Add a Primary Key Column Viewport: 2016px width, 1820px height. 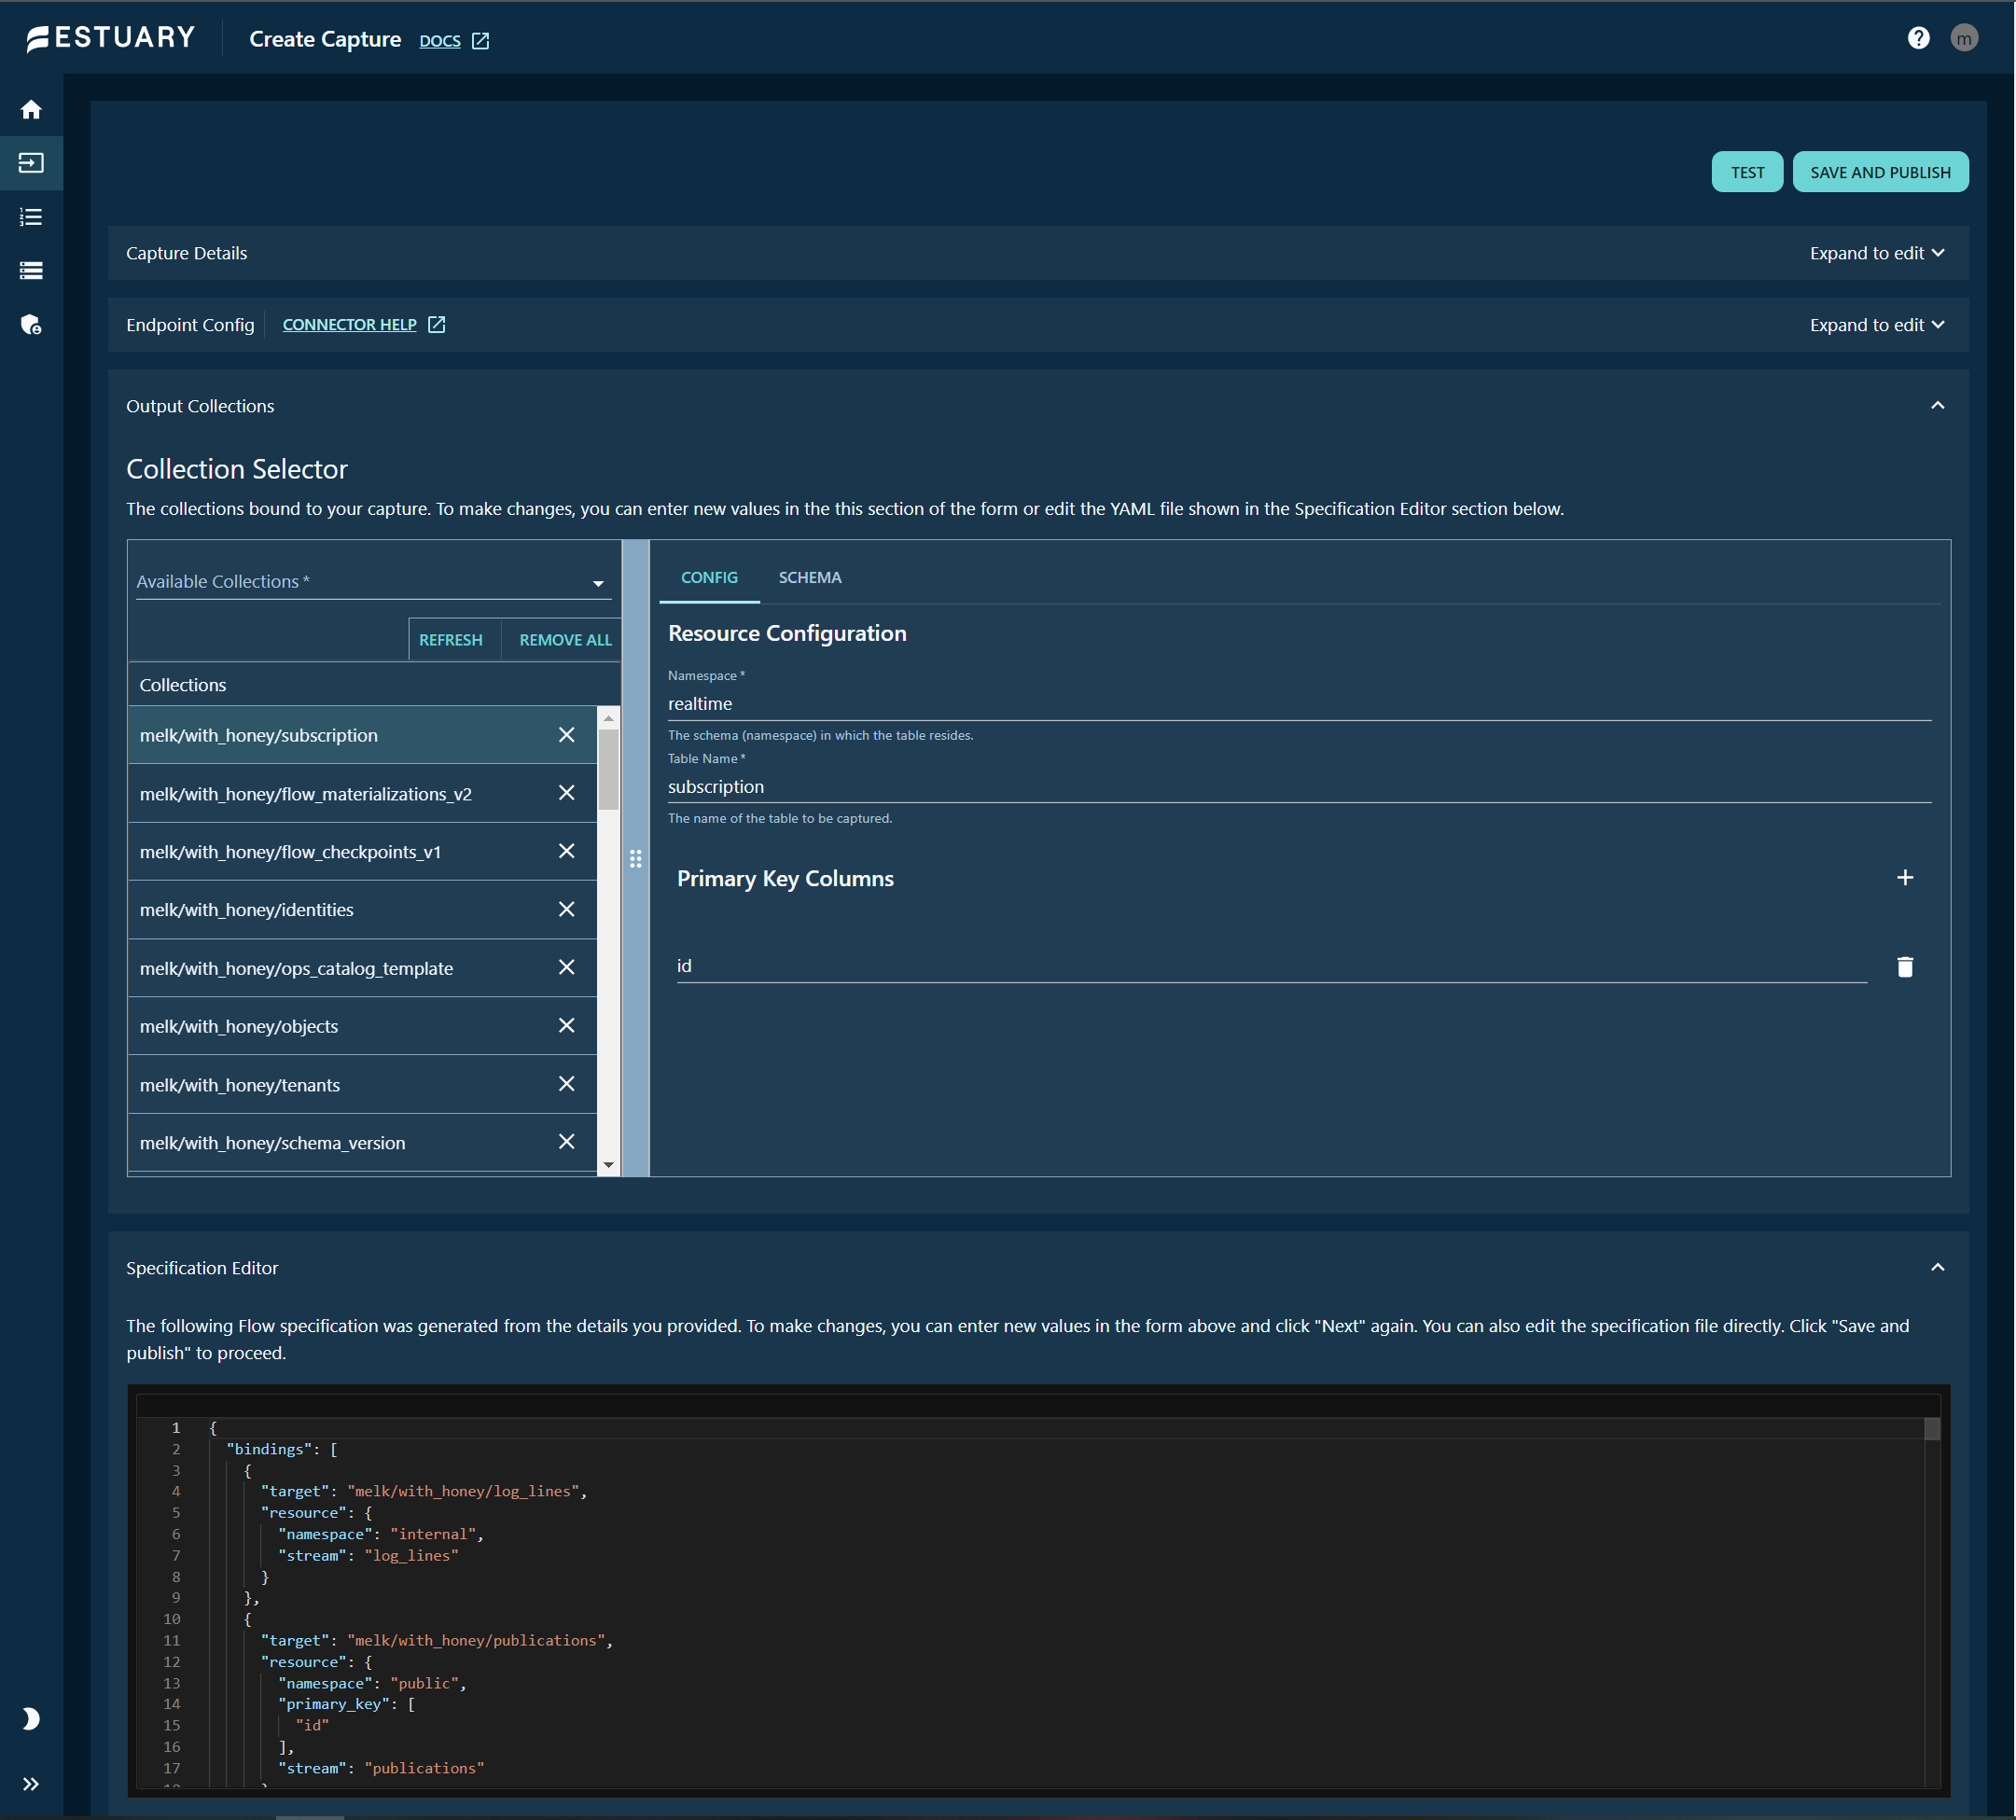click(1904, 878)
